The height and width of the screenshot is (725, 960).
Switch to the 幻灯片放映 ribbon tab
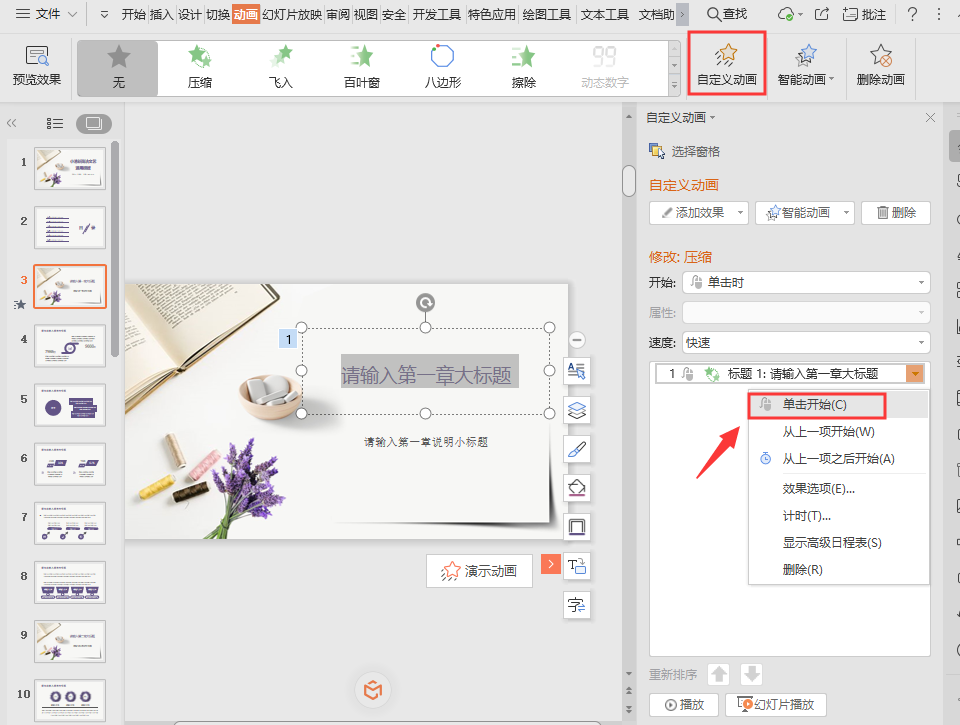pyautogui.click(x=292, y=14)
